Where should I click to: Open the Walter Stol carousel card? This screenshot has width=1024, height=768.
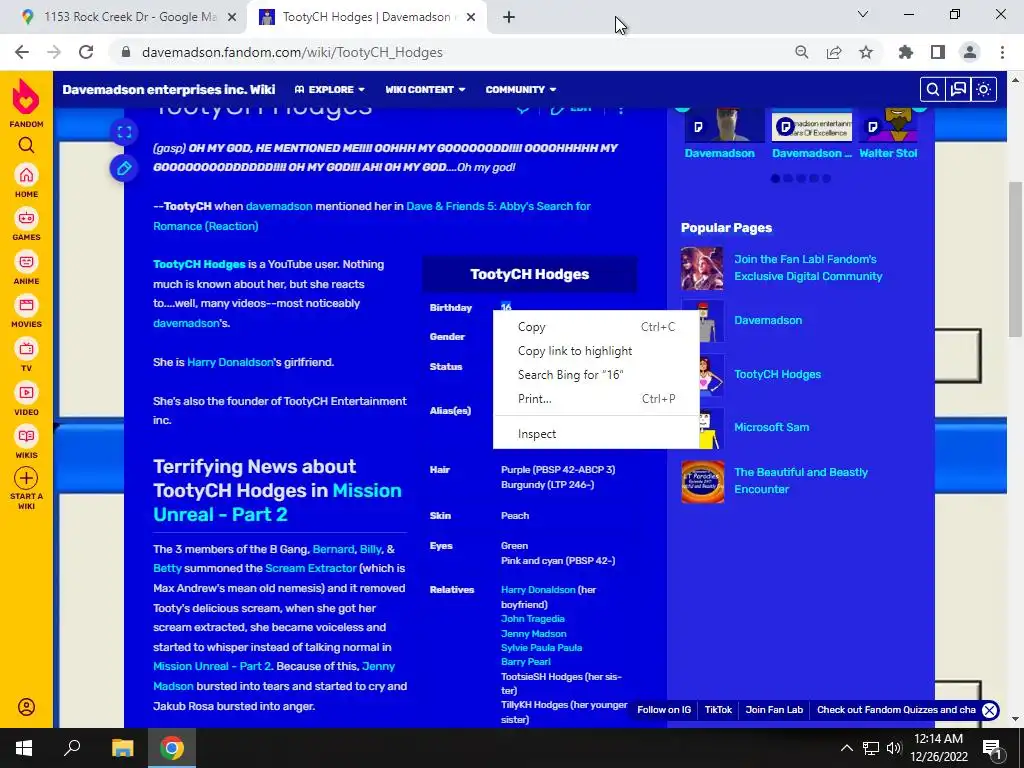click(x=888, y=135)
